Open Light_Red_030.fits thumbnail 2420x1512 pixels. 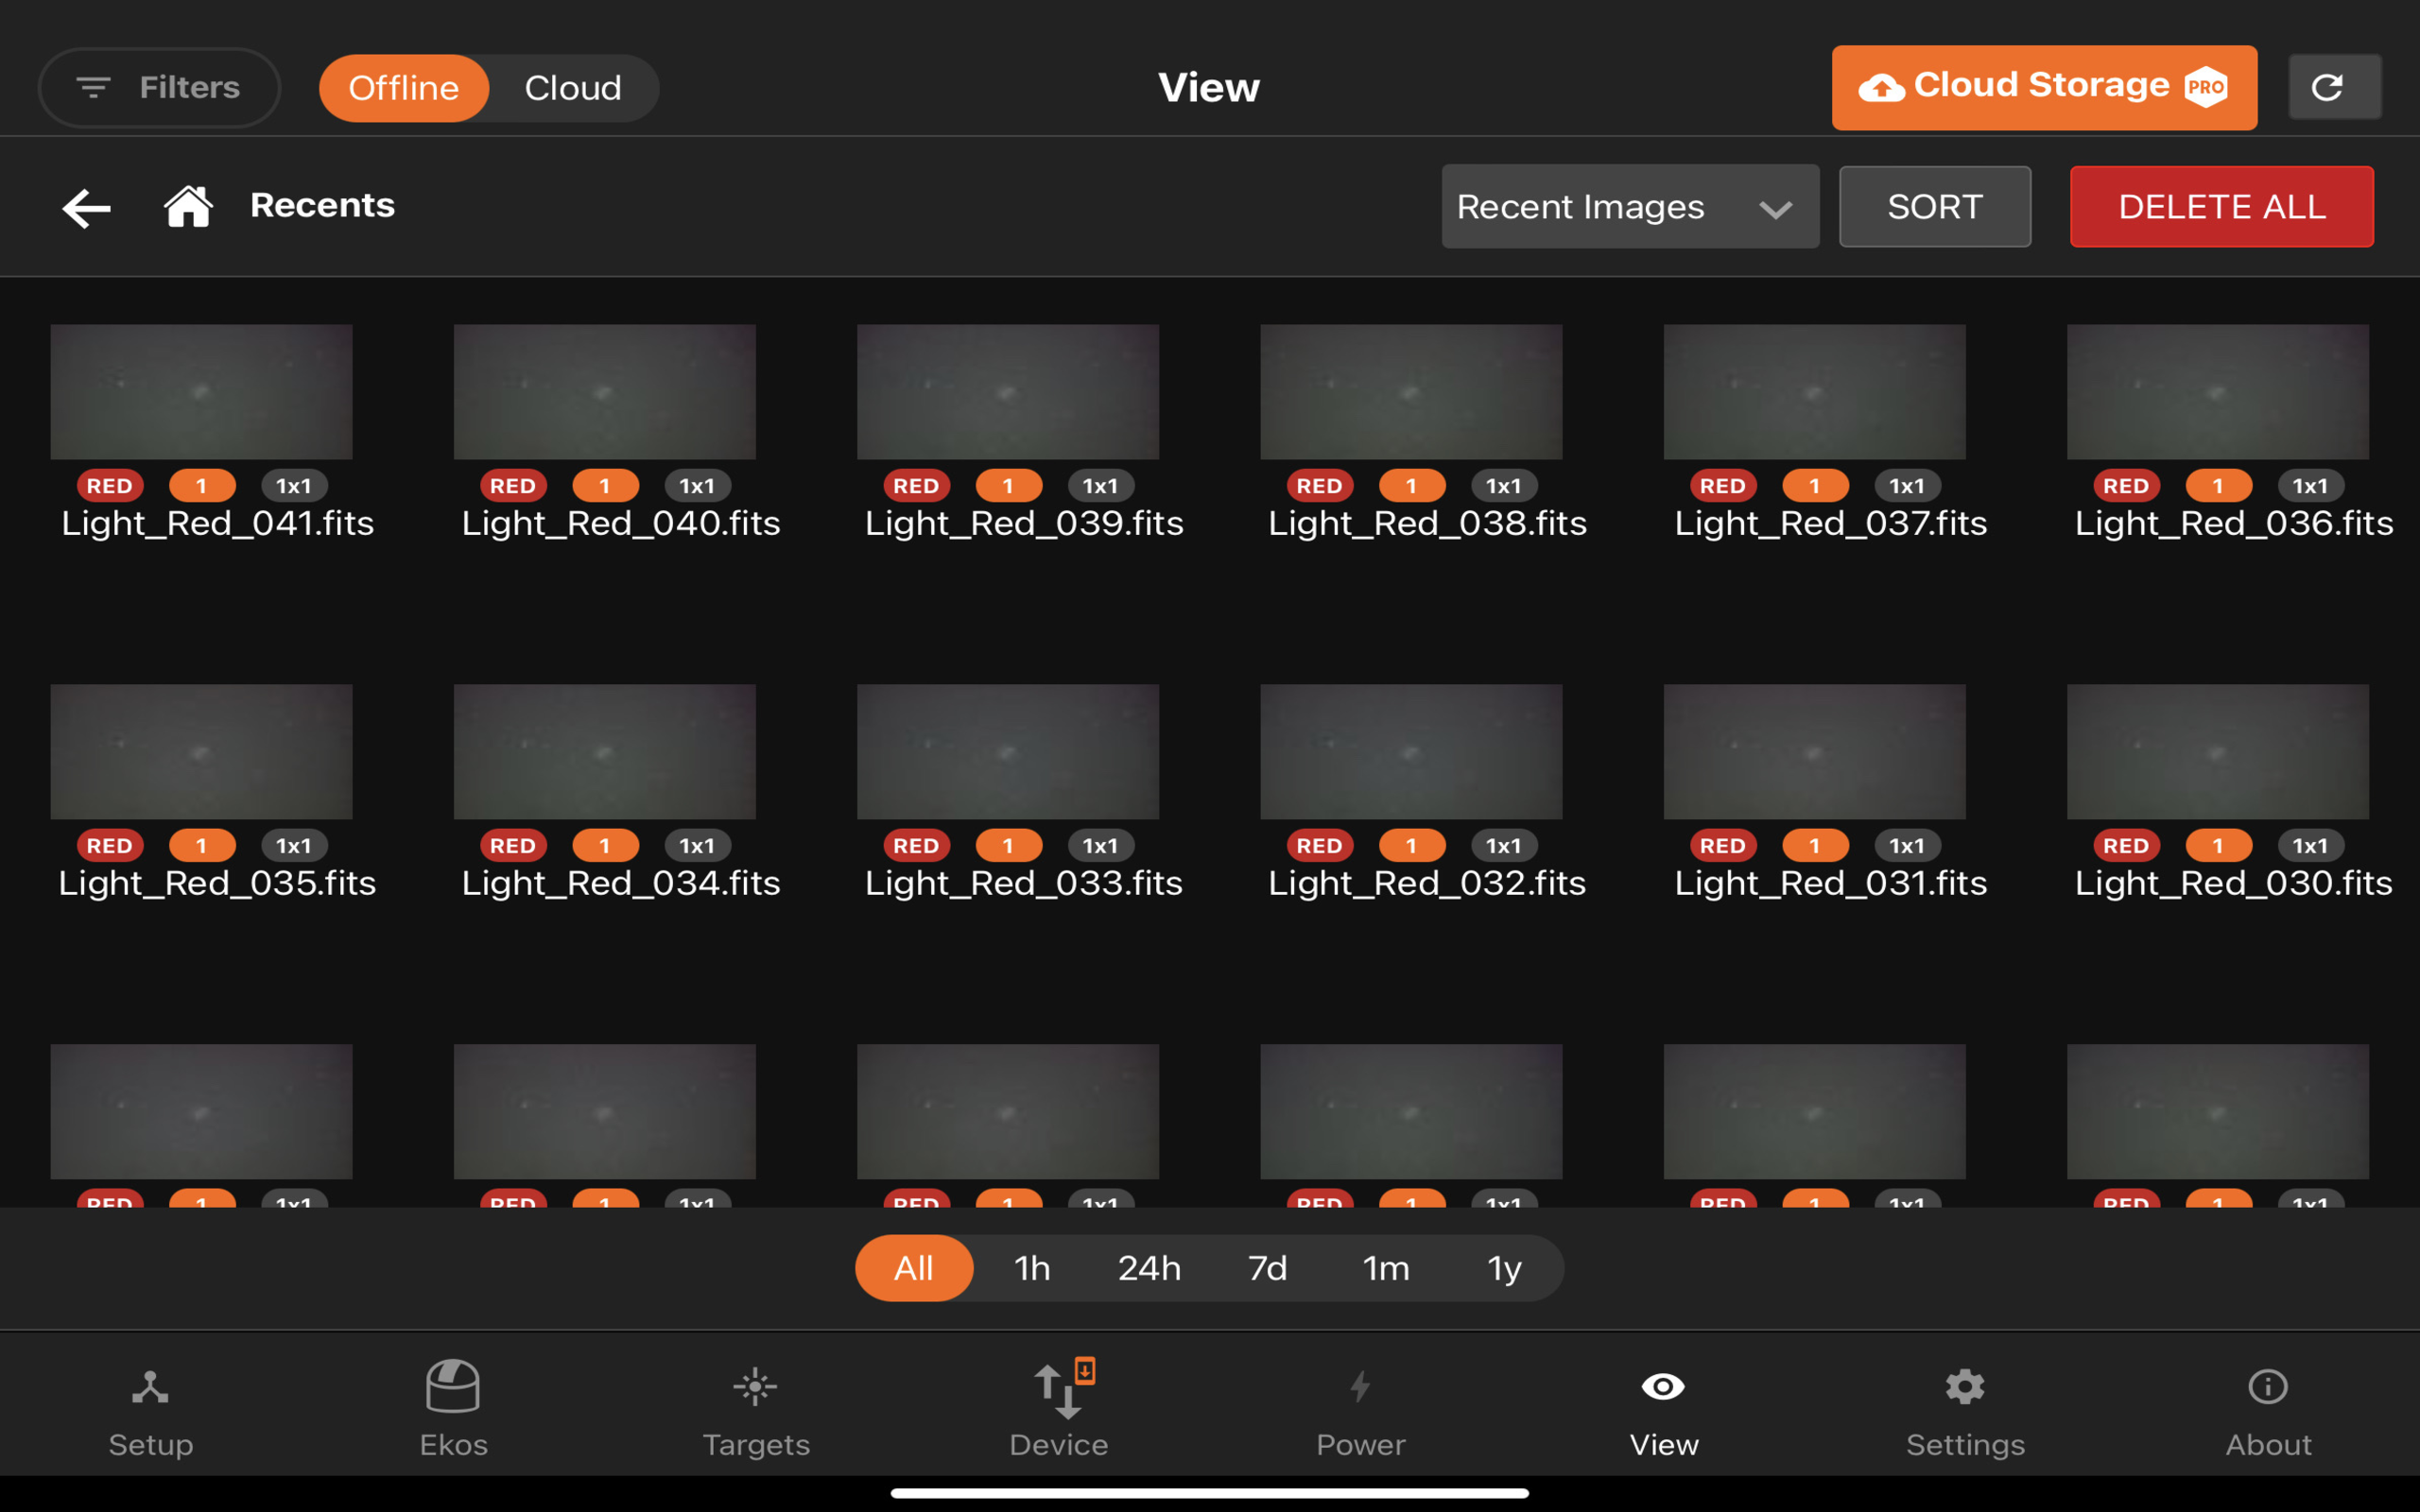click(x=2217, y=752)
